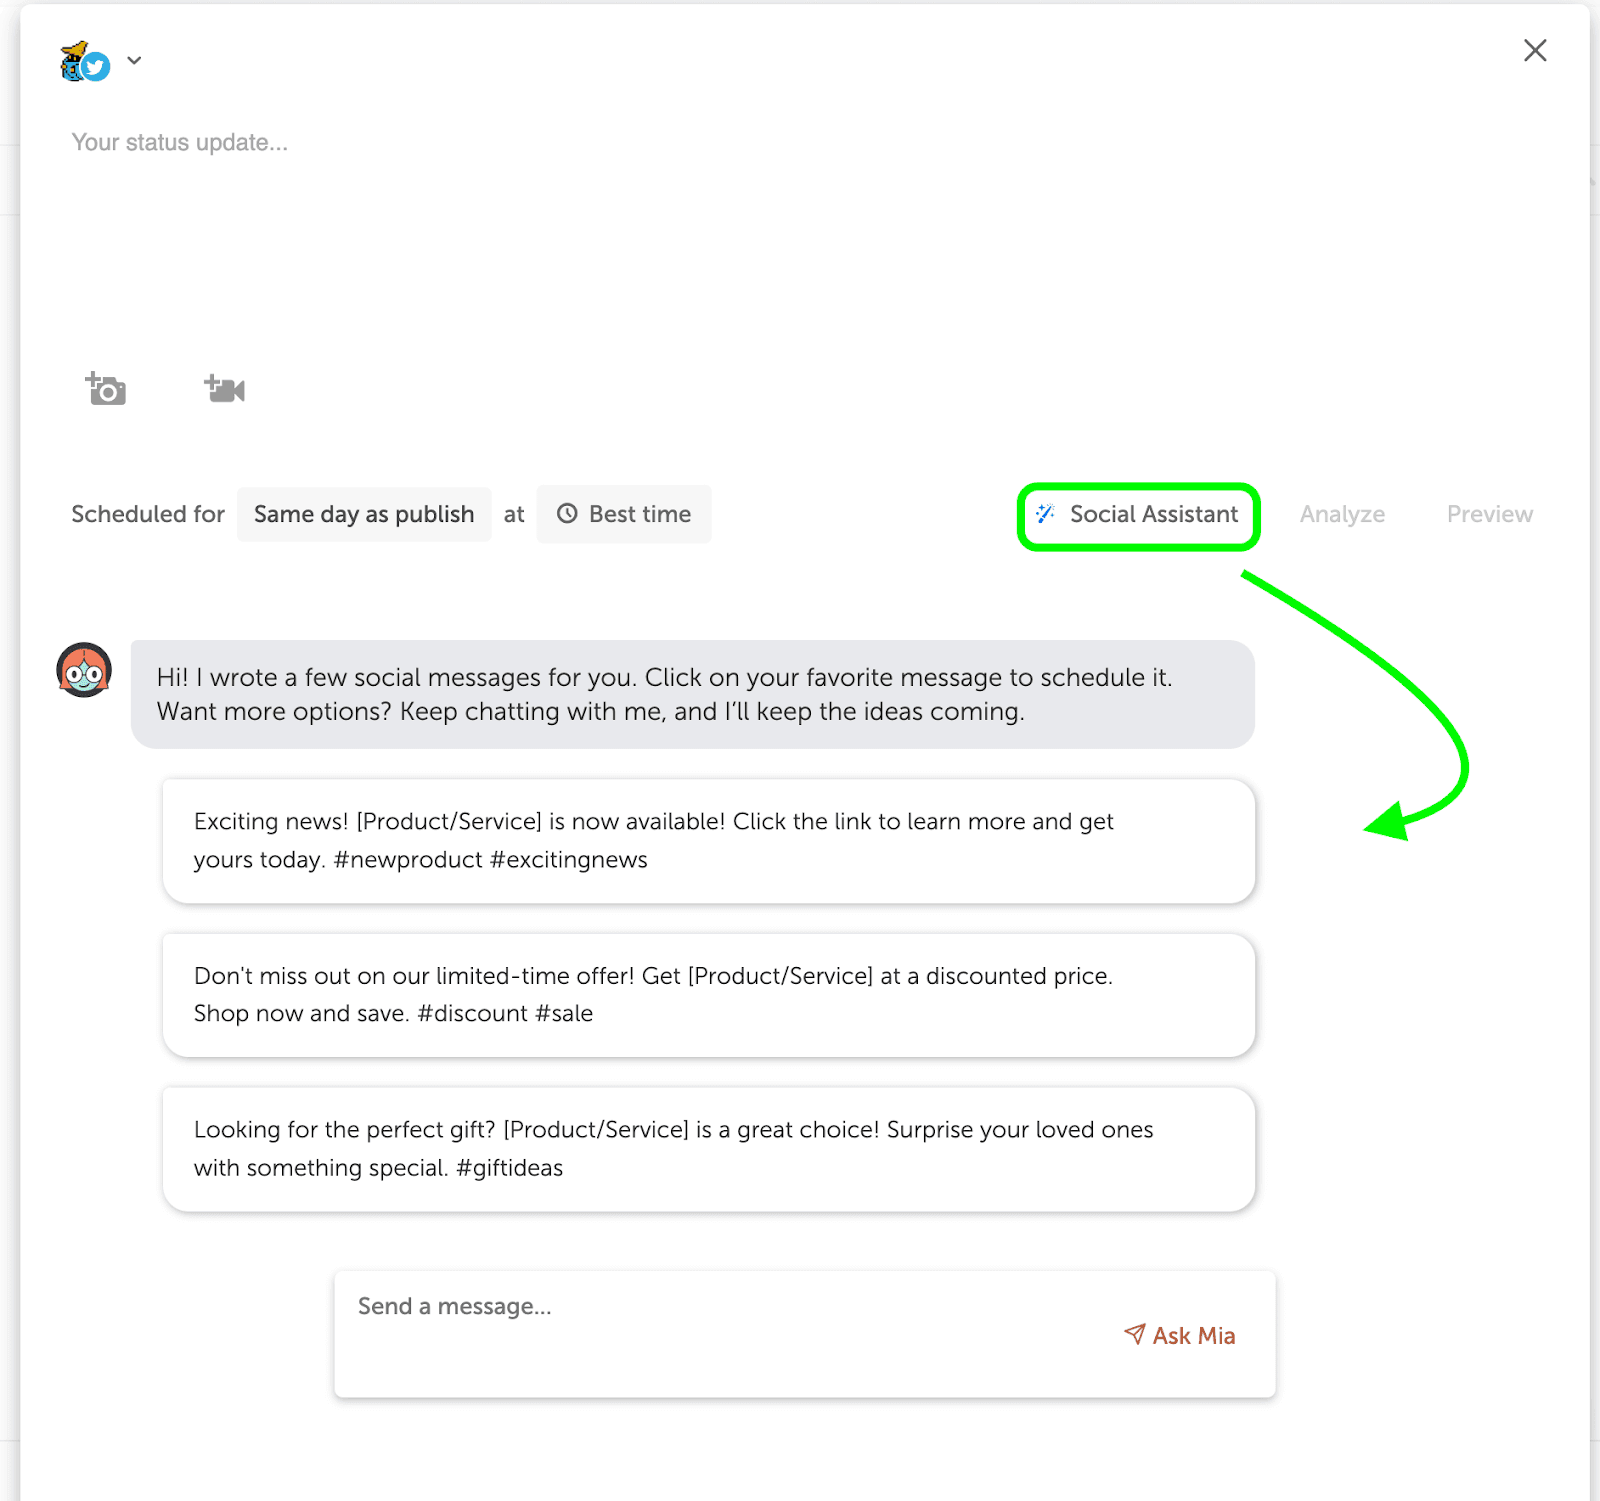
Task: Switch to the Preview tab
Action: [x=1489, y=514]
